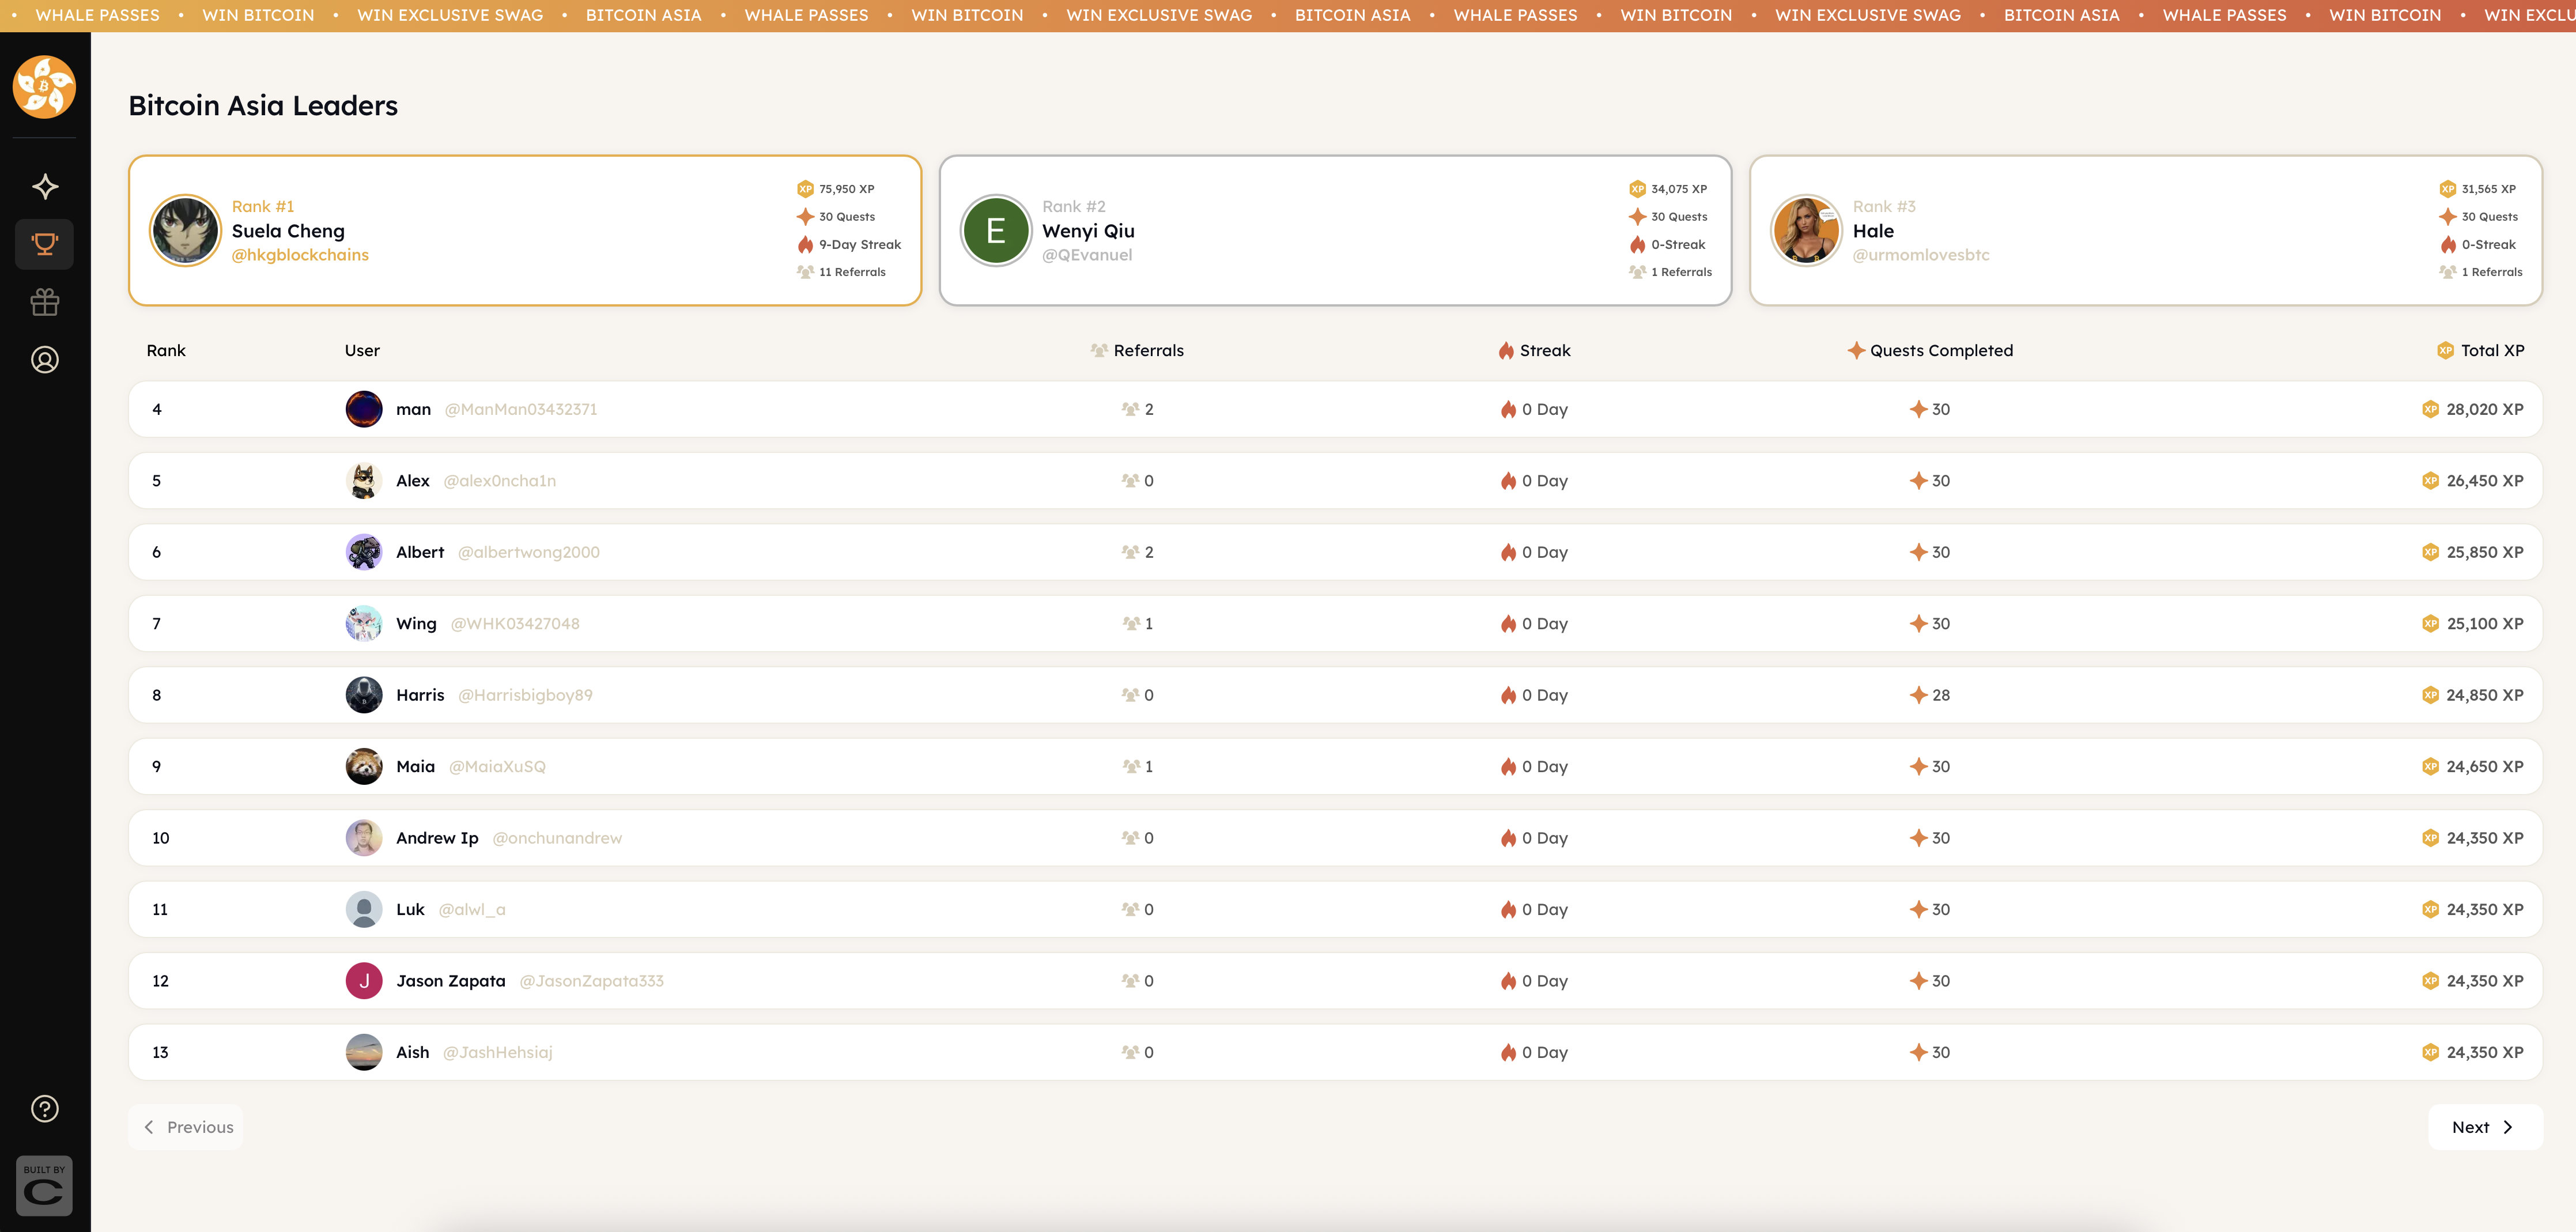This screenshot has width=2576, height=1232.
Task: Click Wenyi Qiu's green E avatar
Action: [995, 231]
